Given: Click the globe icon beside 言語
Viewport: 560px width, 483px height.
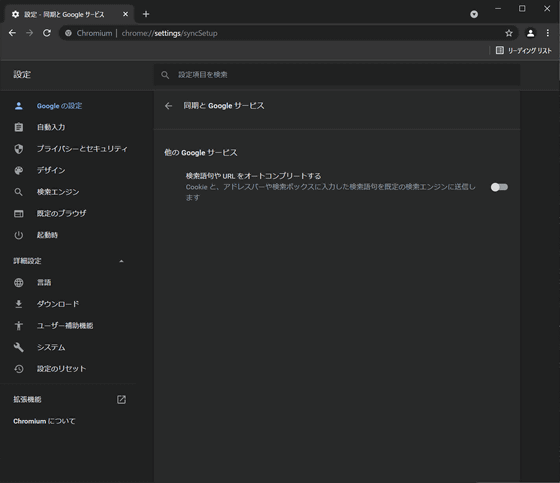Looking at the screenshot, I should (x=19, y=283).
